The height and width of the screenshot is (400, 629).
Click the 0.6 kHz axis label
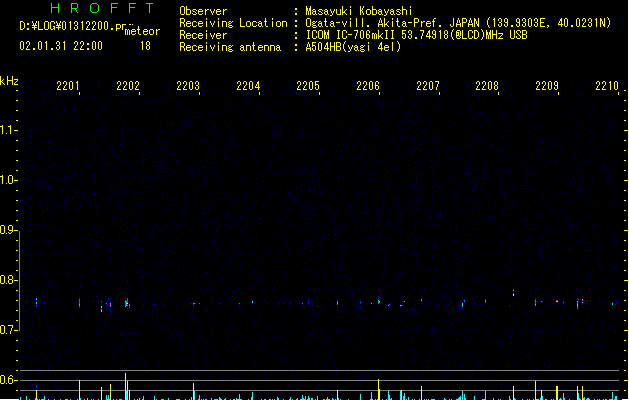click(x=8, y=380)
